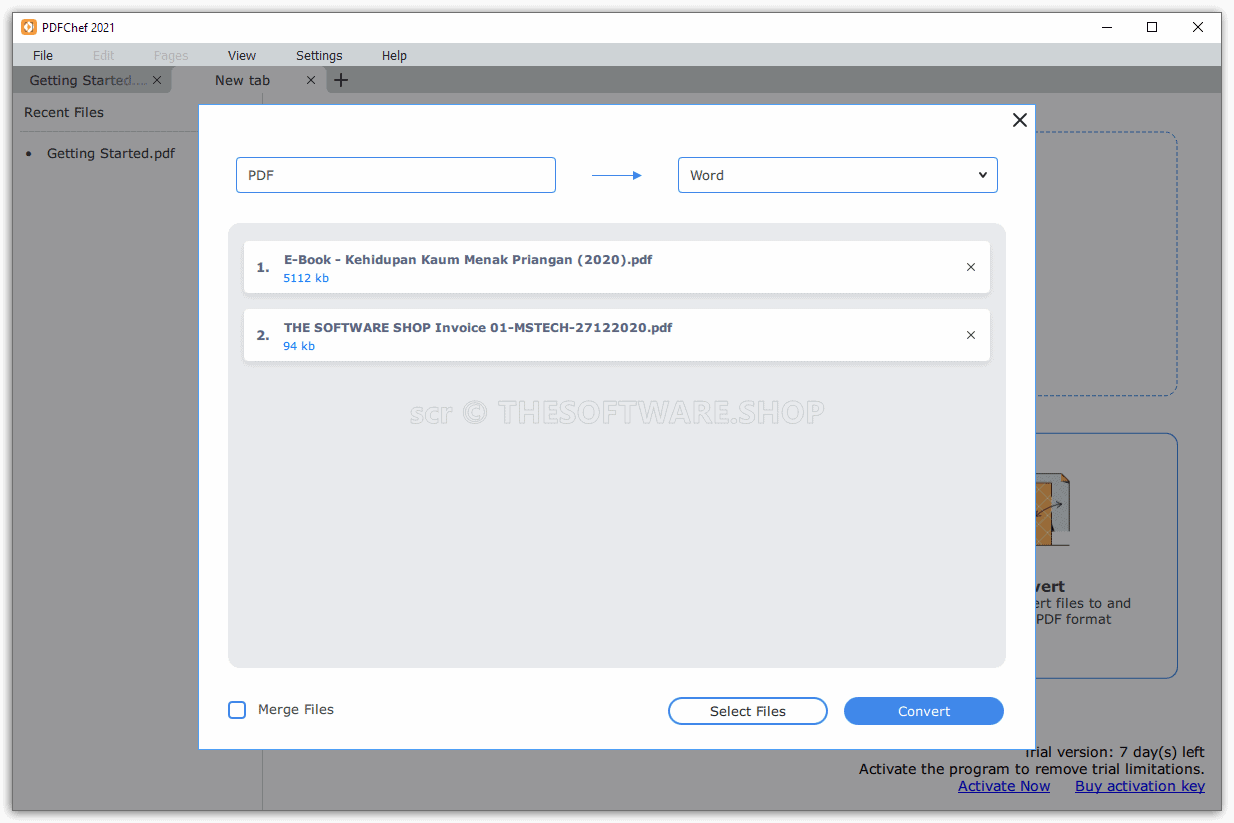
Task: Select THE SOFTWARE SHOP Invoice file row
Action: (617, 335)
